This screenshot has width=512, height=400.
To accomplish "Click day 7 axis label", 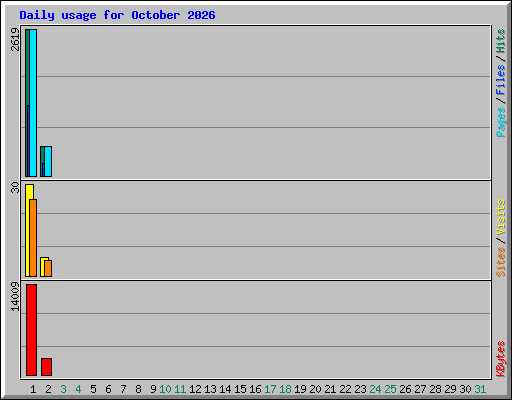I will [x=123, y=389].
